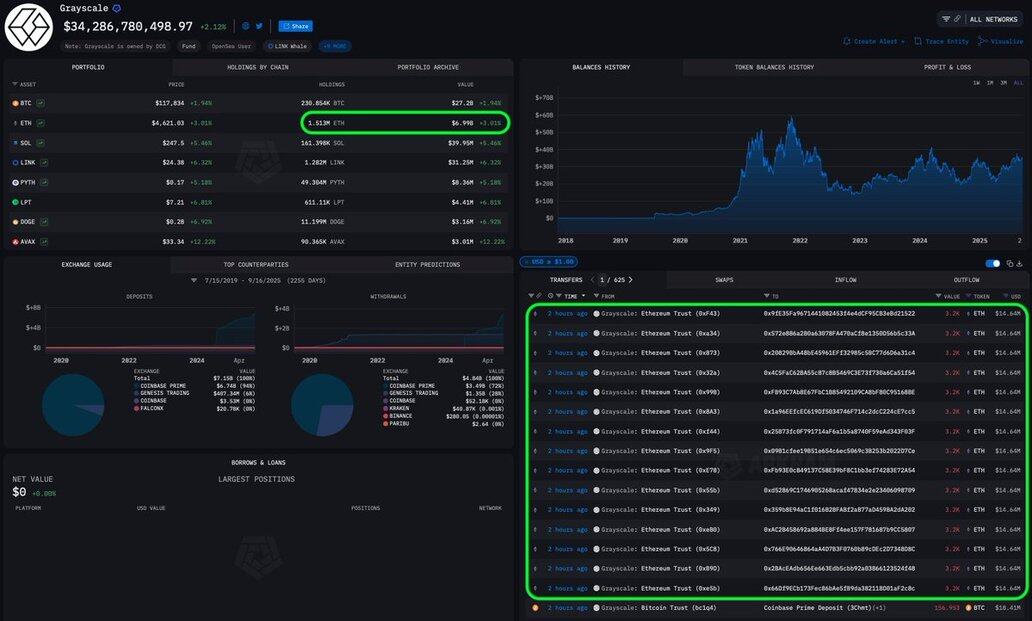This screenshot has width=1032, height=621.
Task: Switch to Top Counterparties tab
Action: tap(255, 264)
